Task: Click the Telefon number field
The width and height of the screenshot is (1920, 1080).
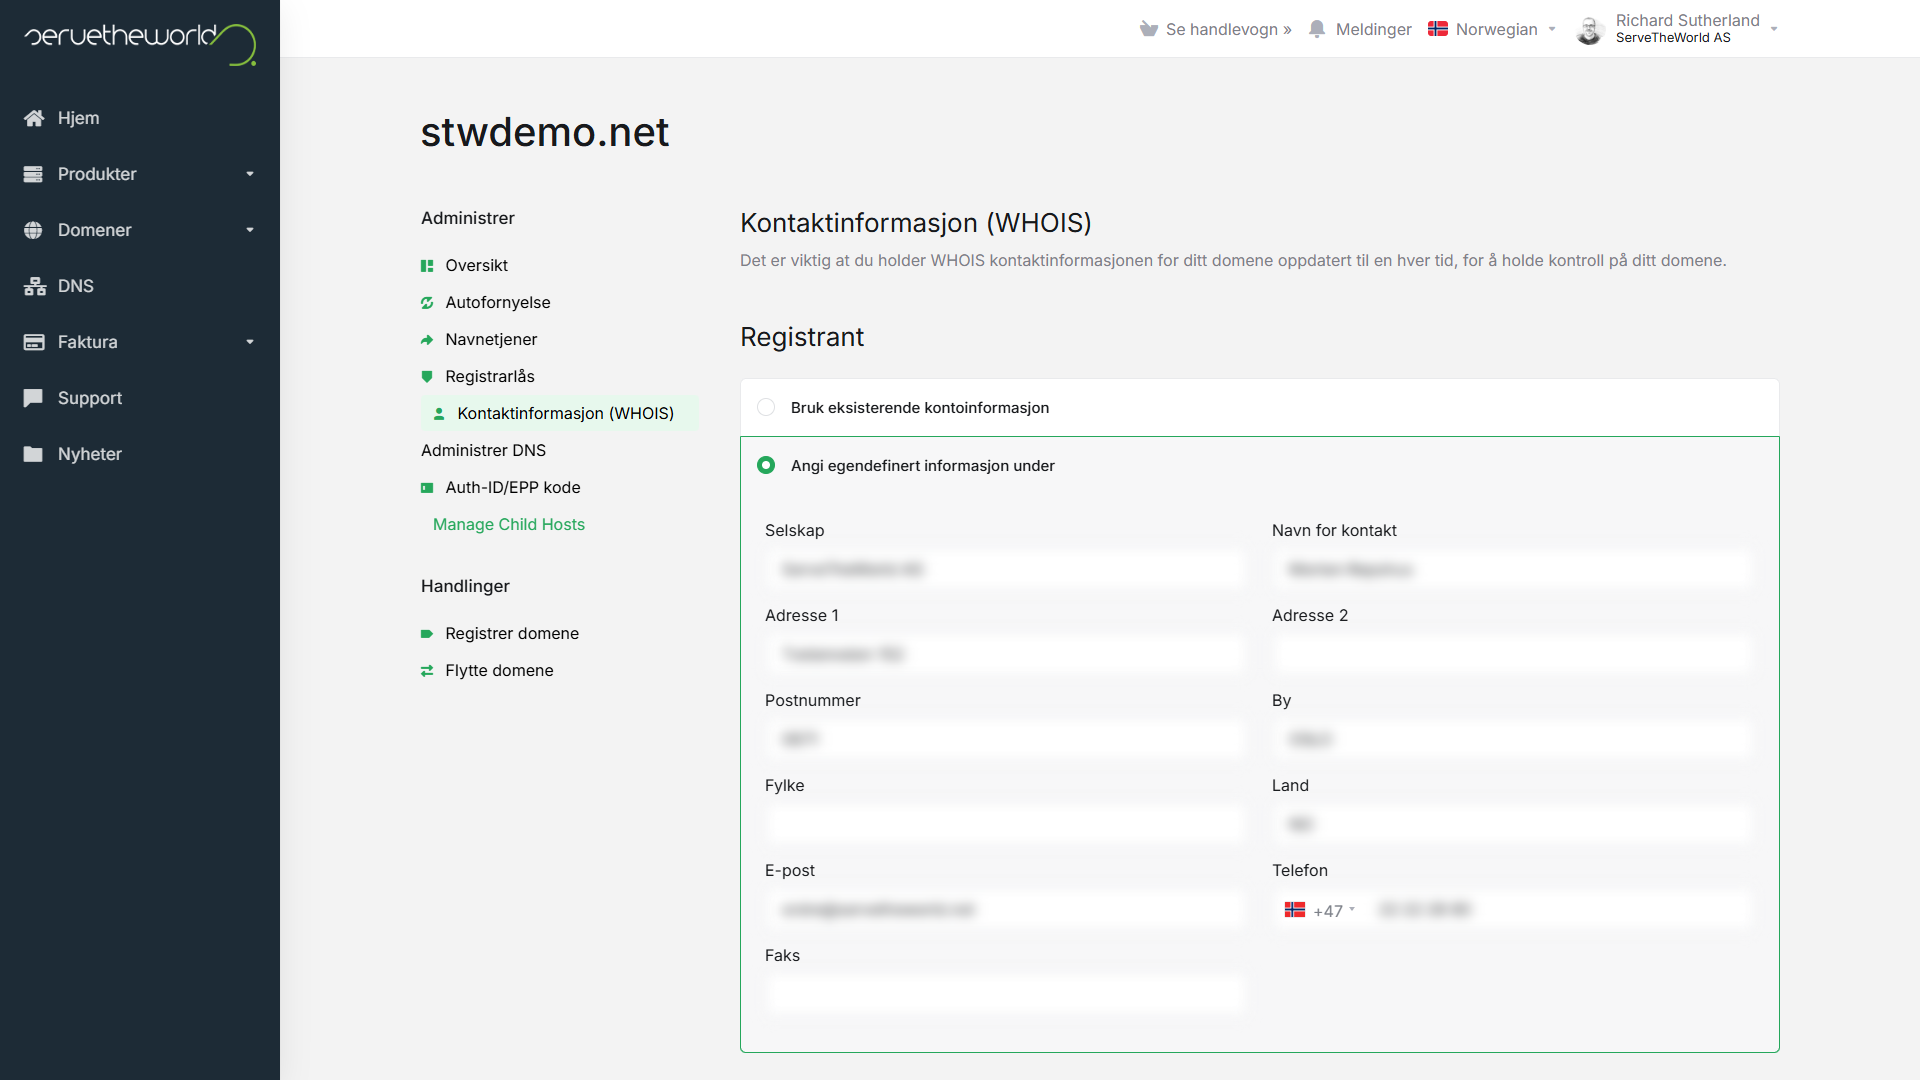Action: coord(1560,910)
